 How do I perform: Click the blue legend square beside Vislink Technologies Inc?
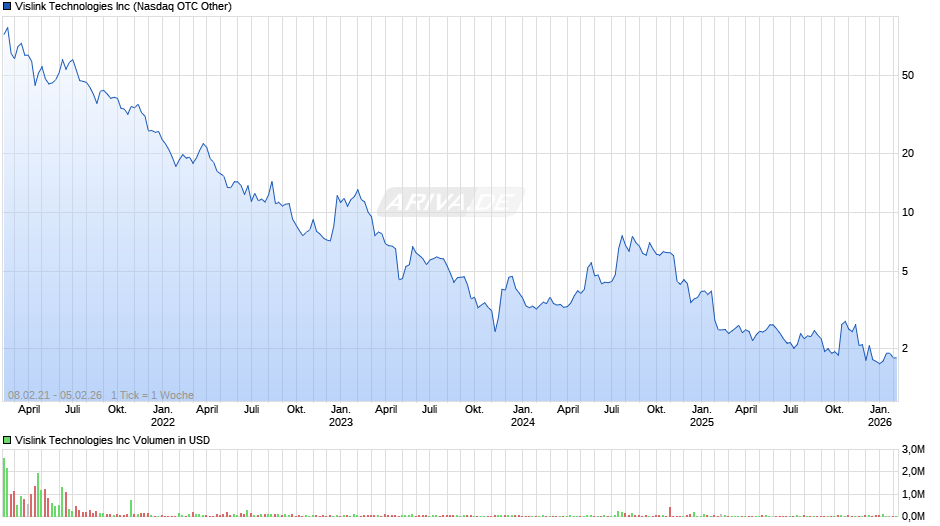pos(7,7)
